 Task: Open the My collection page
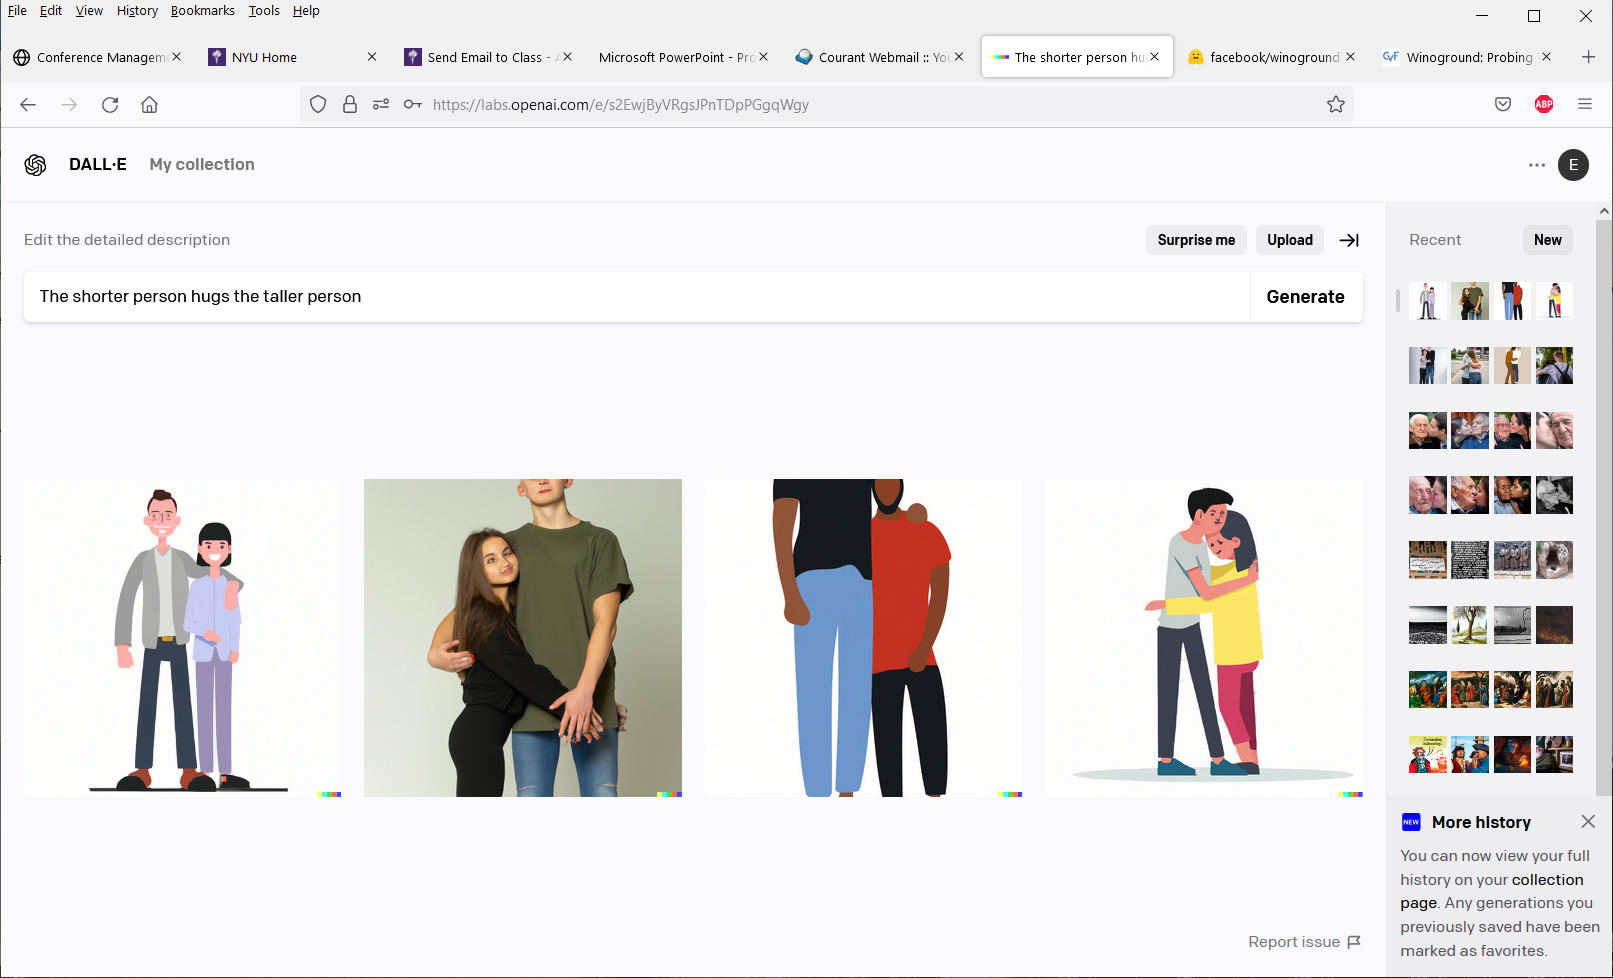(x=202, y=165)
